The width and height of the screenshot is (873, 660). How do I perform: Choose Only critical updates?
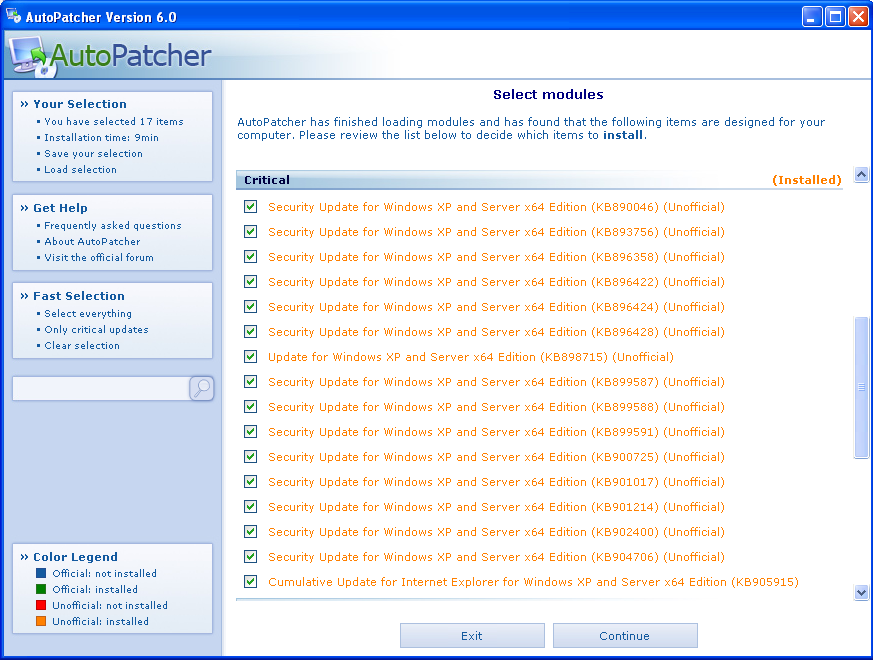96,329
